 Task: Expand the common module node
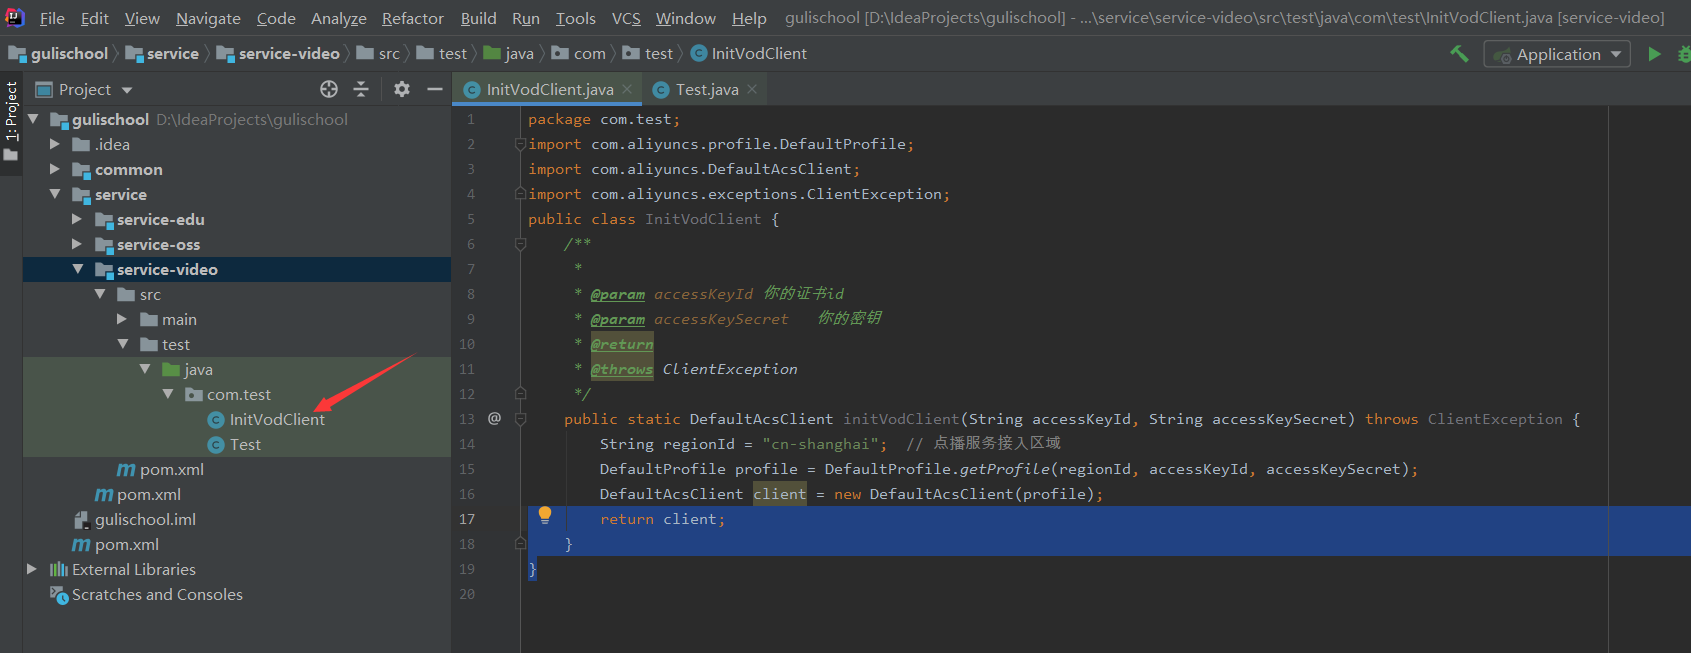(x=55, y=169)
